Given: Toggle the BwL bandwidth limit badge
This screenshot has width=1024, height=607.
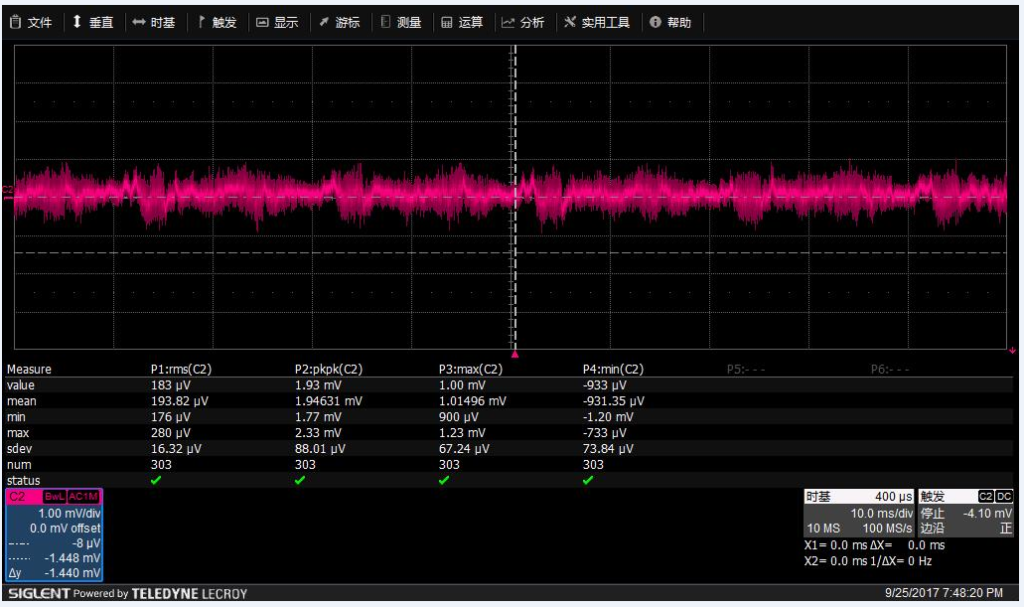Looking at the screenshot, I should (54, 497).
